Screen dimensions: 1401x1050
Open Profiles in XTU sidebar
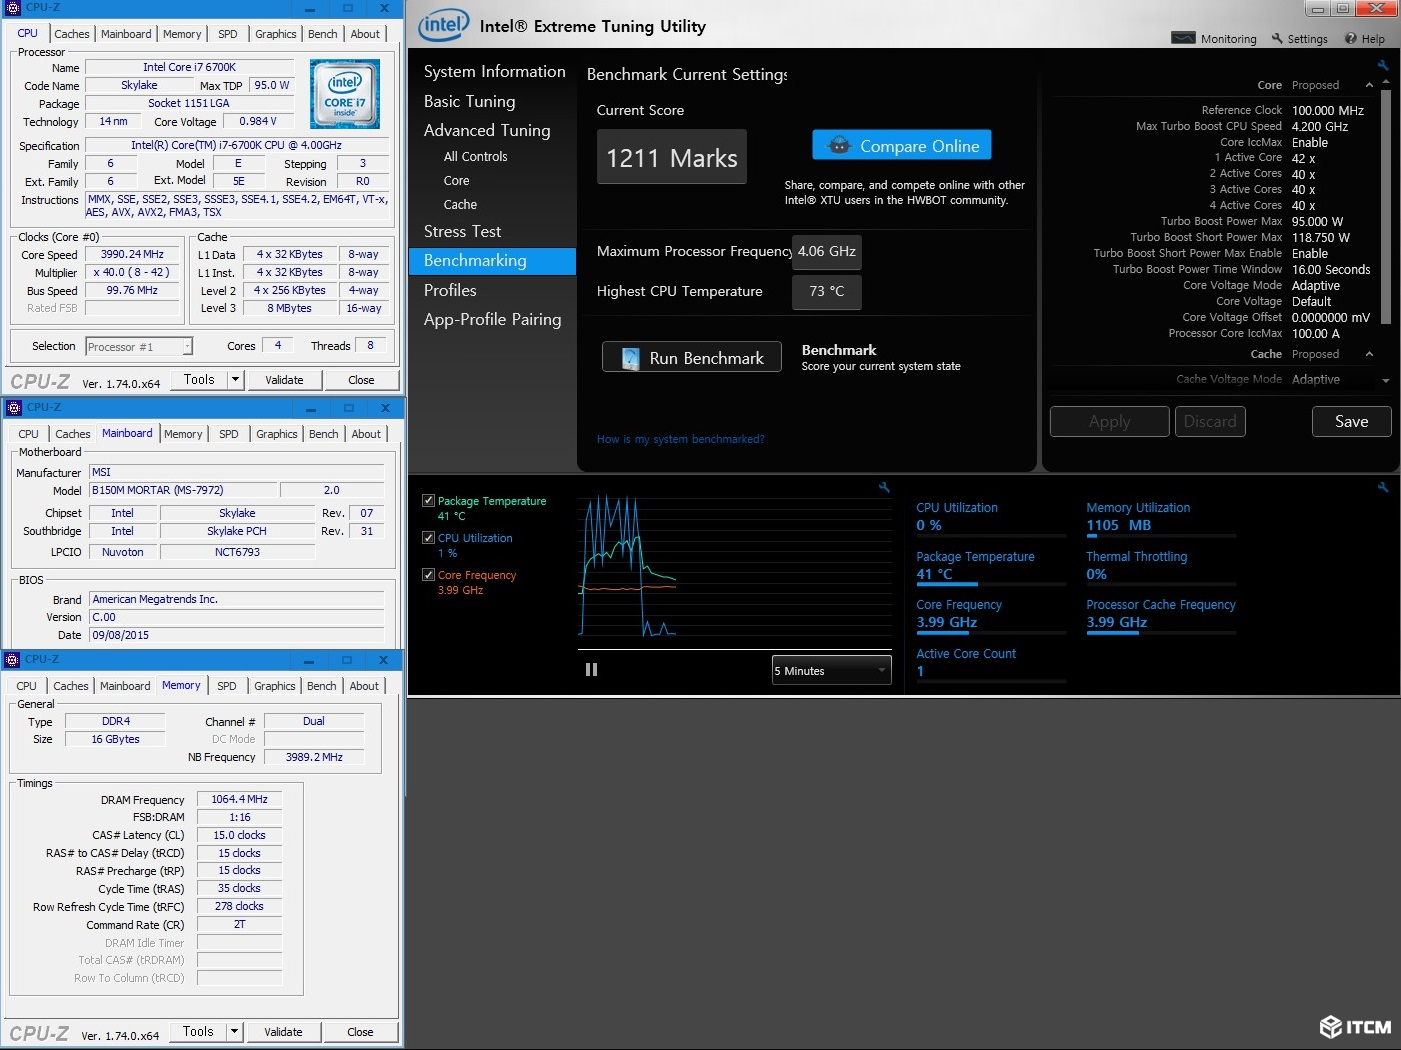[x=450, y=290]
